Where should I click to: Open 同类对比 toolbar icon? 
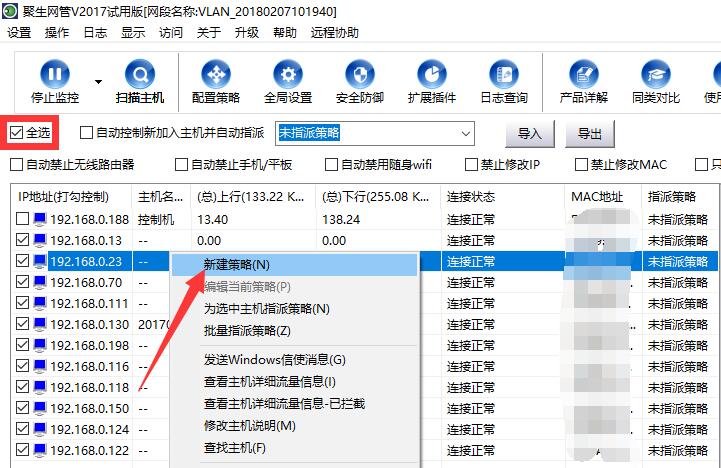[656, 74]
